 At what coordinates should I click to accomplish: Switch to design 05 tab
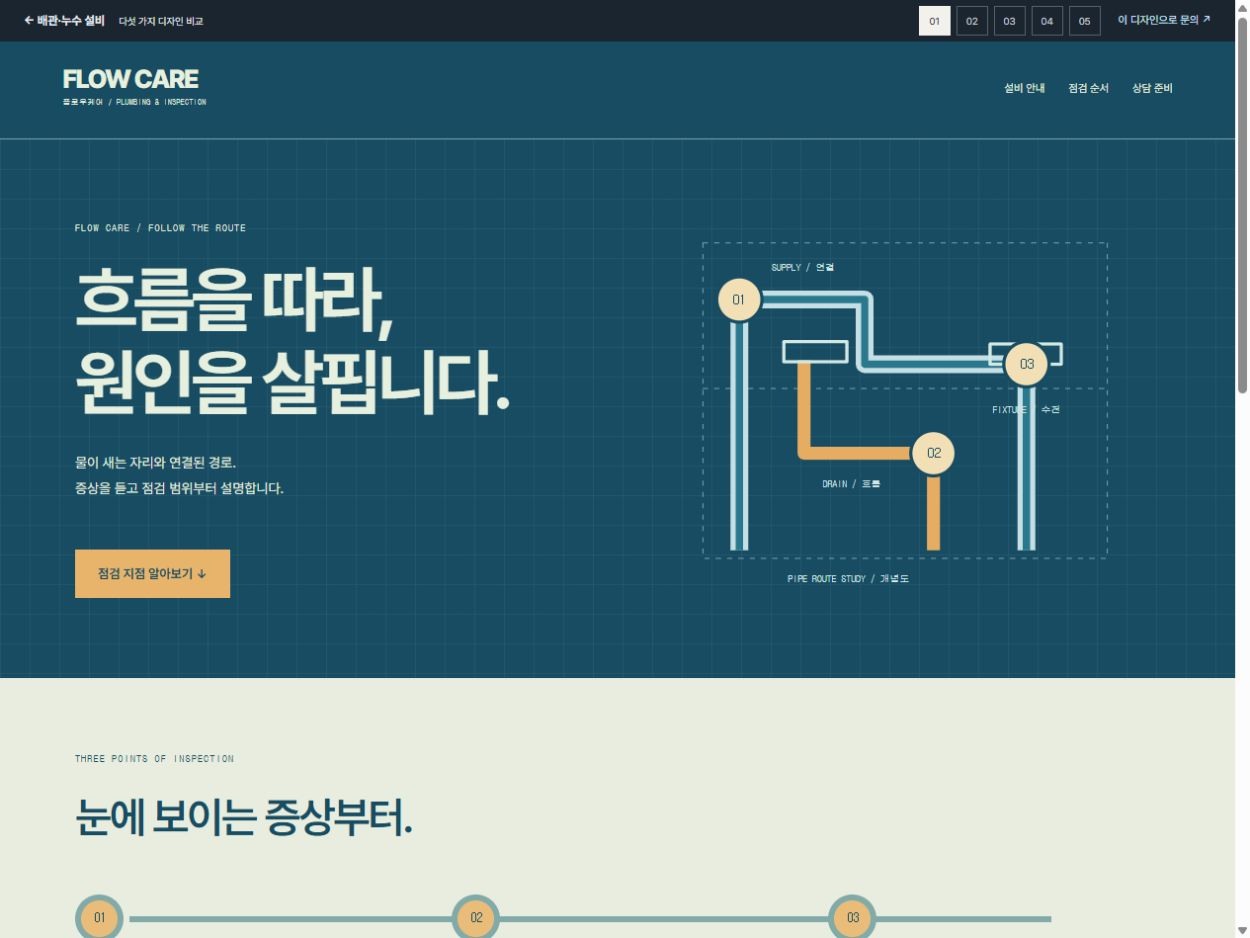tap(1085, 21)
